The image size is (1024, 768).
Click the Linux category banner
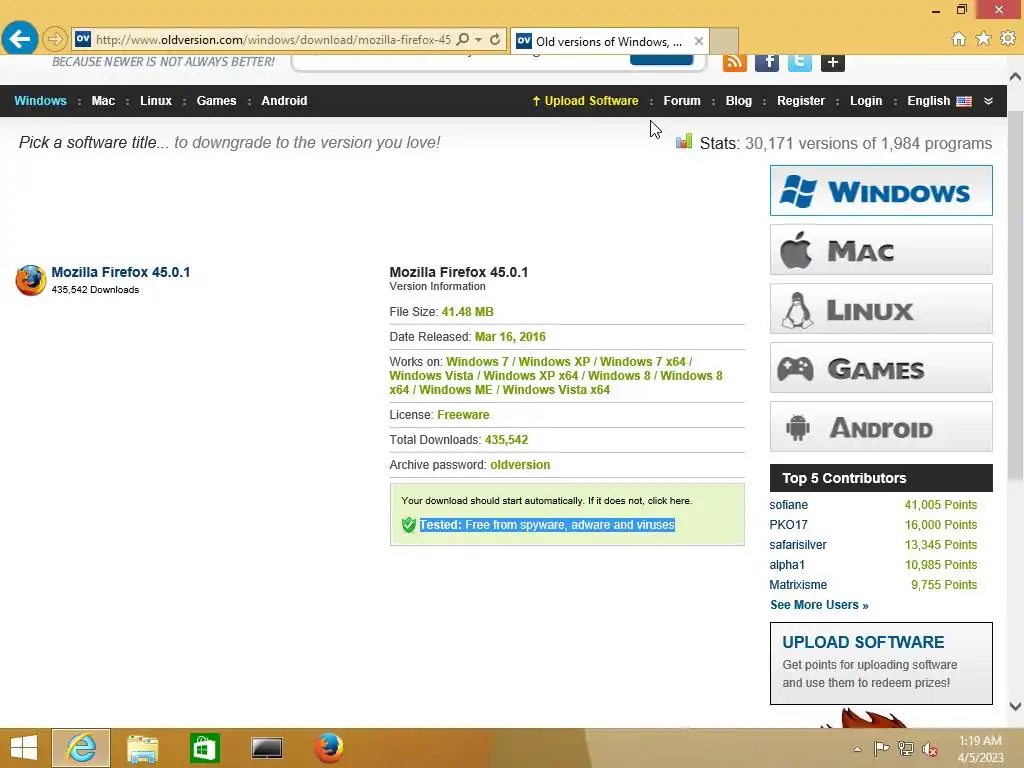click(881, 308)
